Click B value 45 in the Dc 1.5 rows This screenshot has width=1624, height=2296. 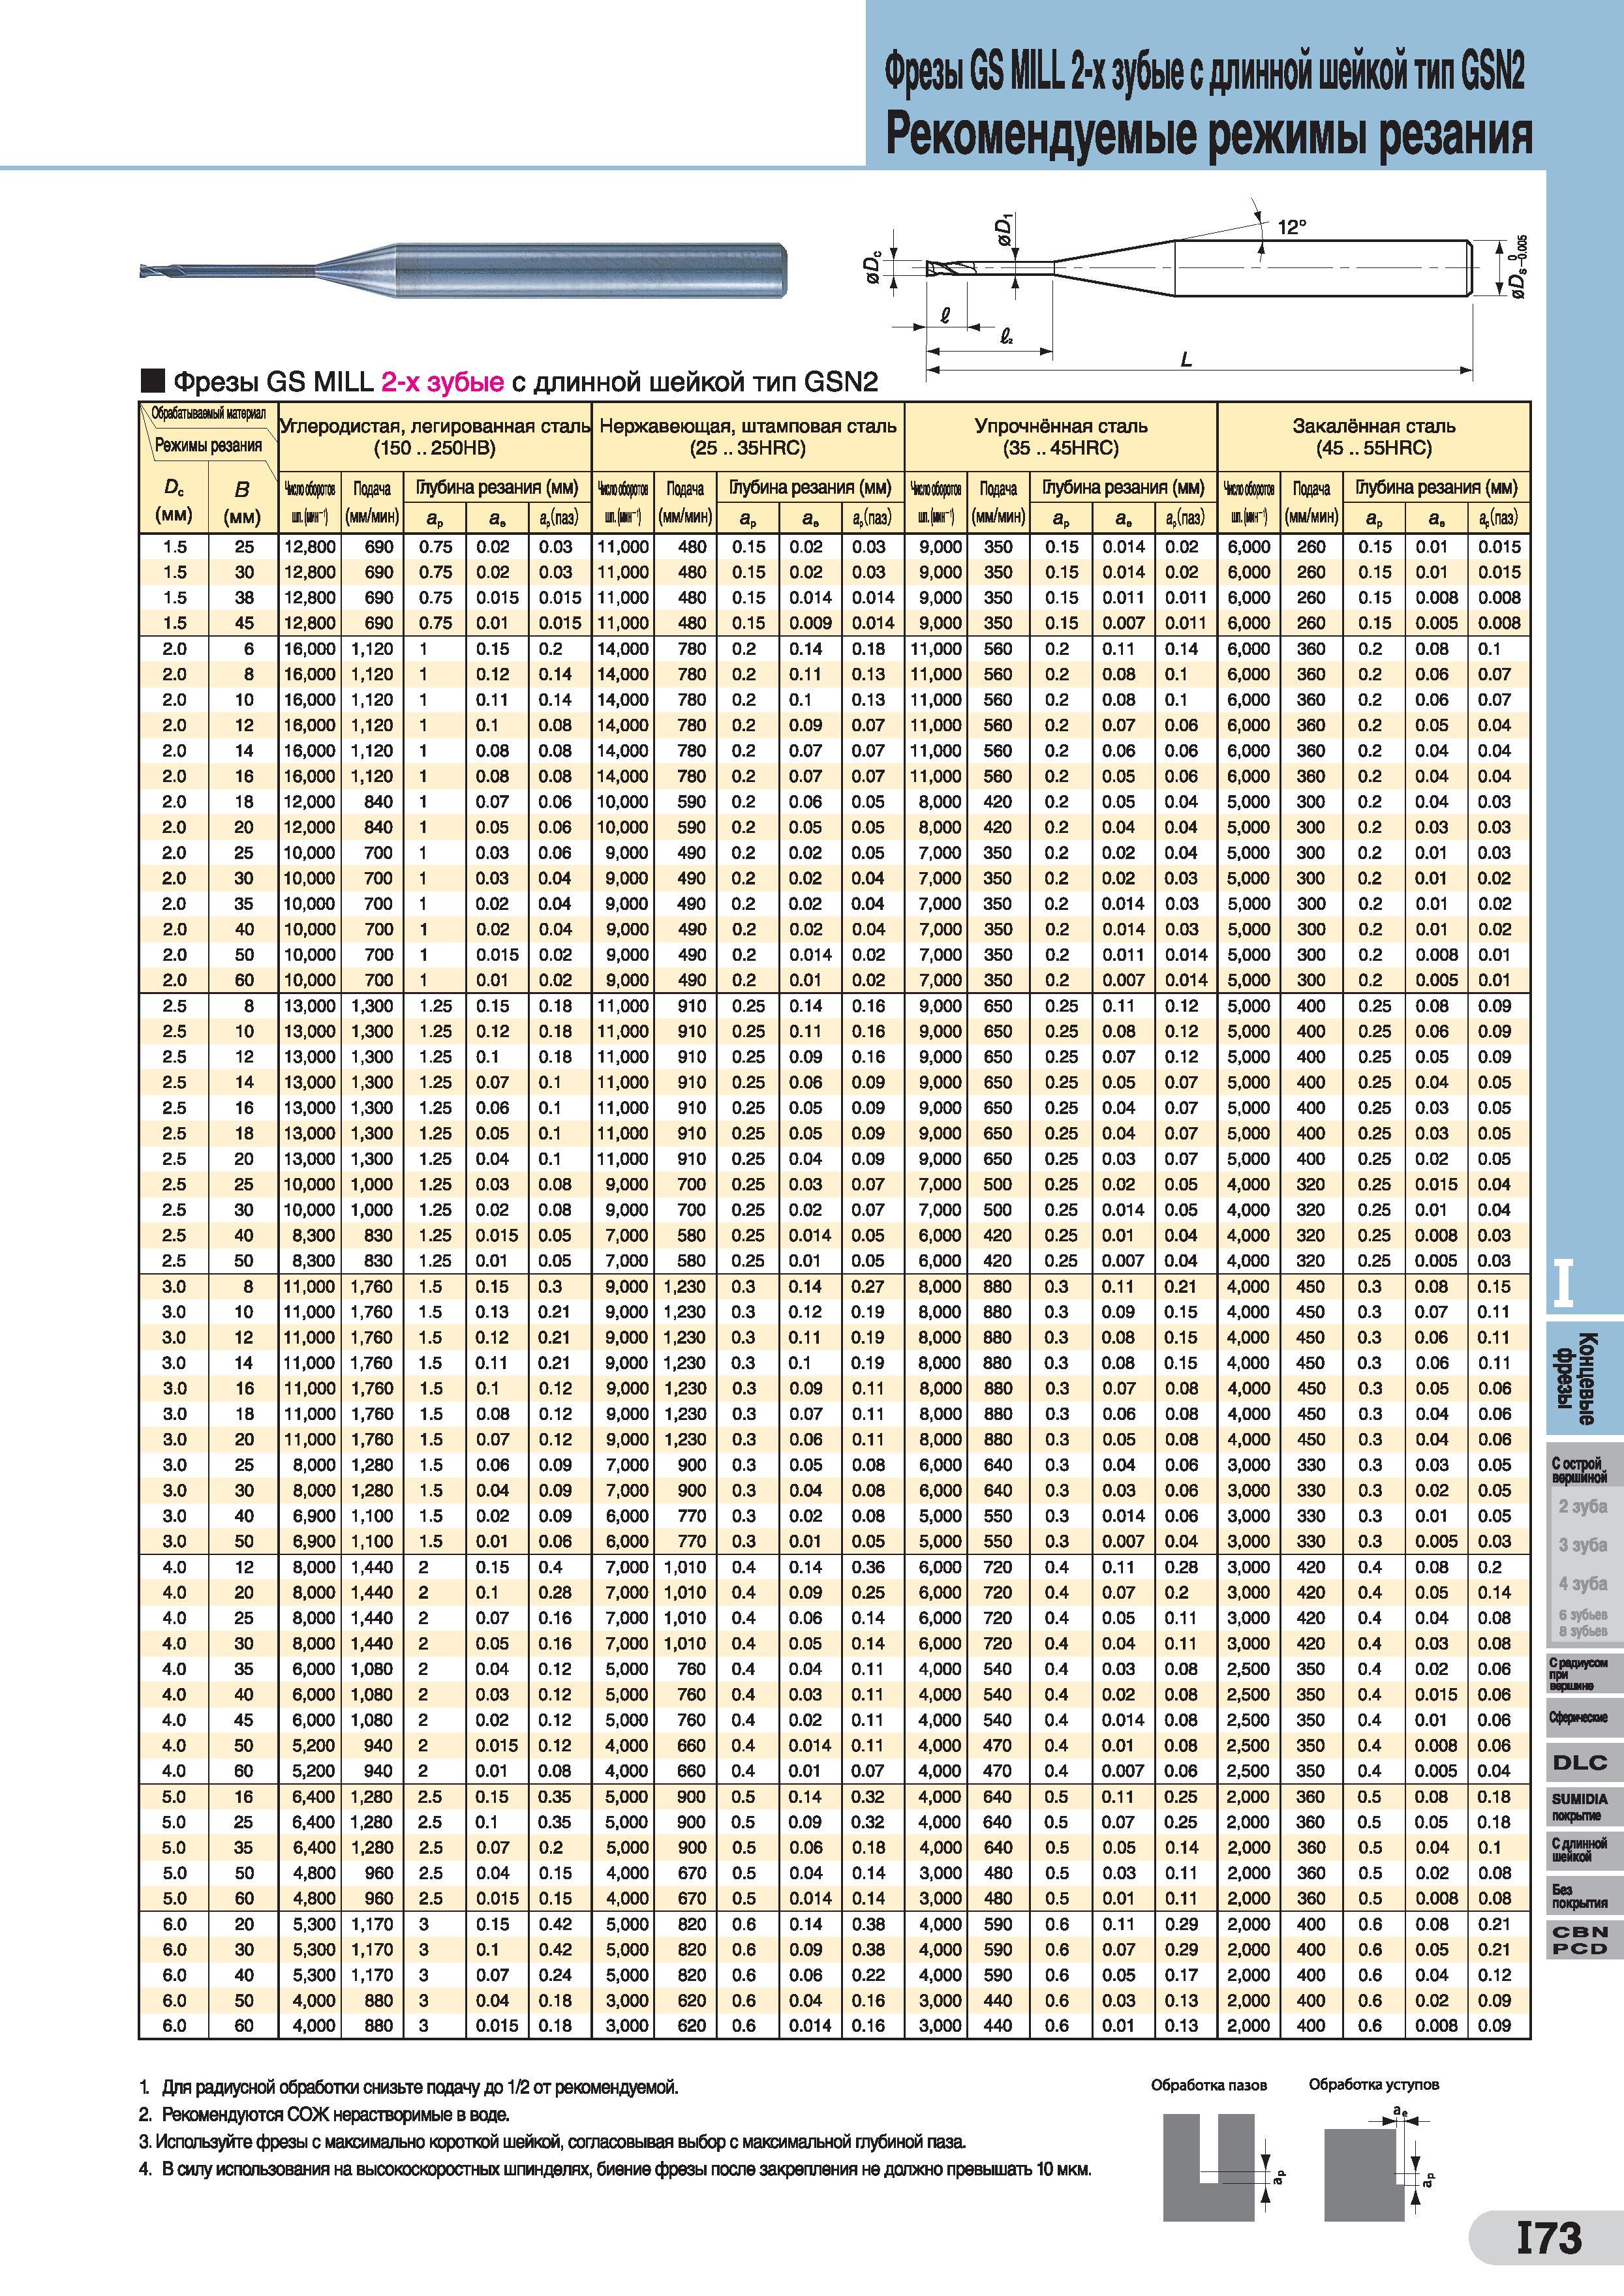[244, 623]
